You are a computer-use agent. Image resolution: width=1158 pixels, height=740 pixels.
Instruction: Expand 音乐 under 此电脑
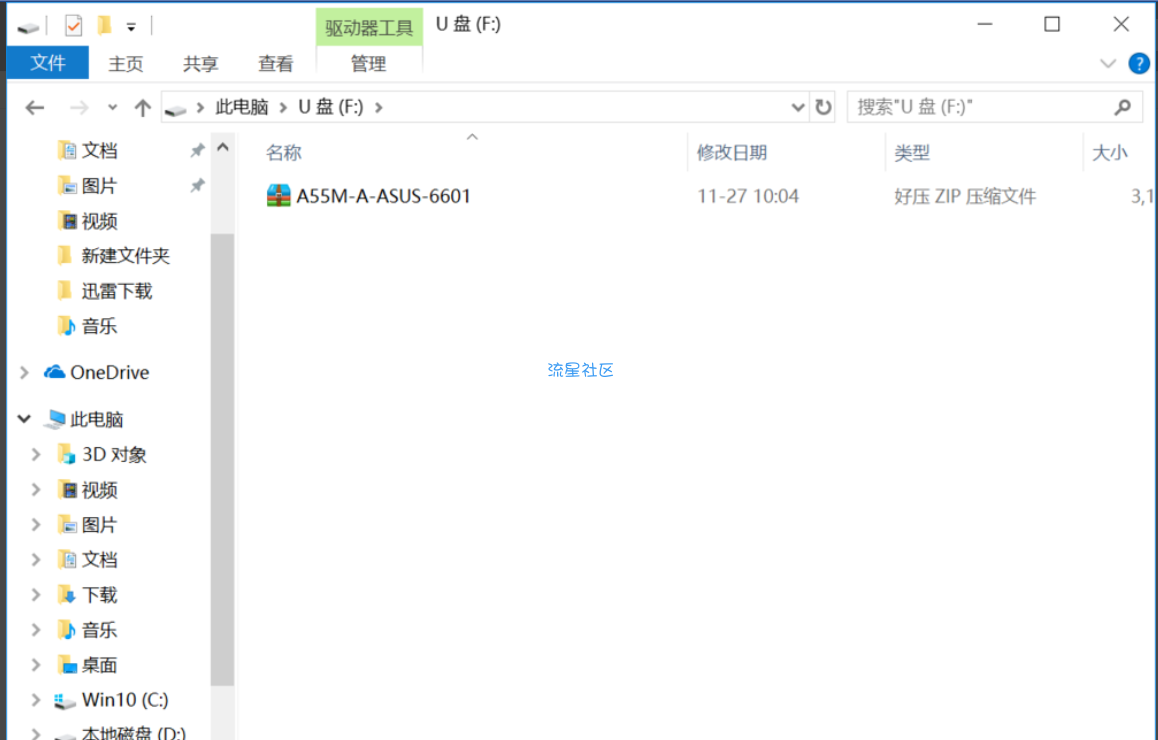35,629
